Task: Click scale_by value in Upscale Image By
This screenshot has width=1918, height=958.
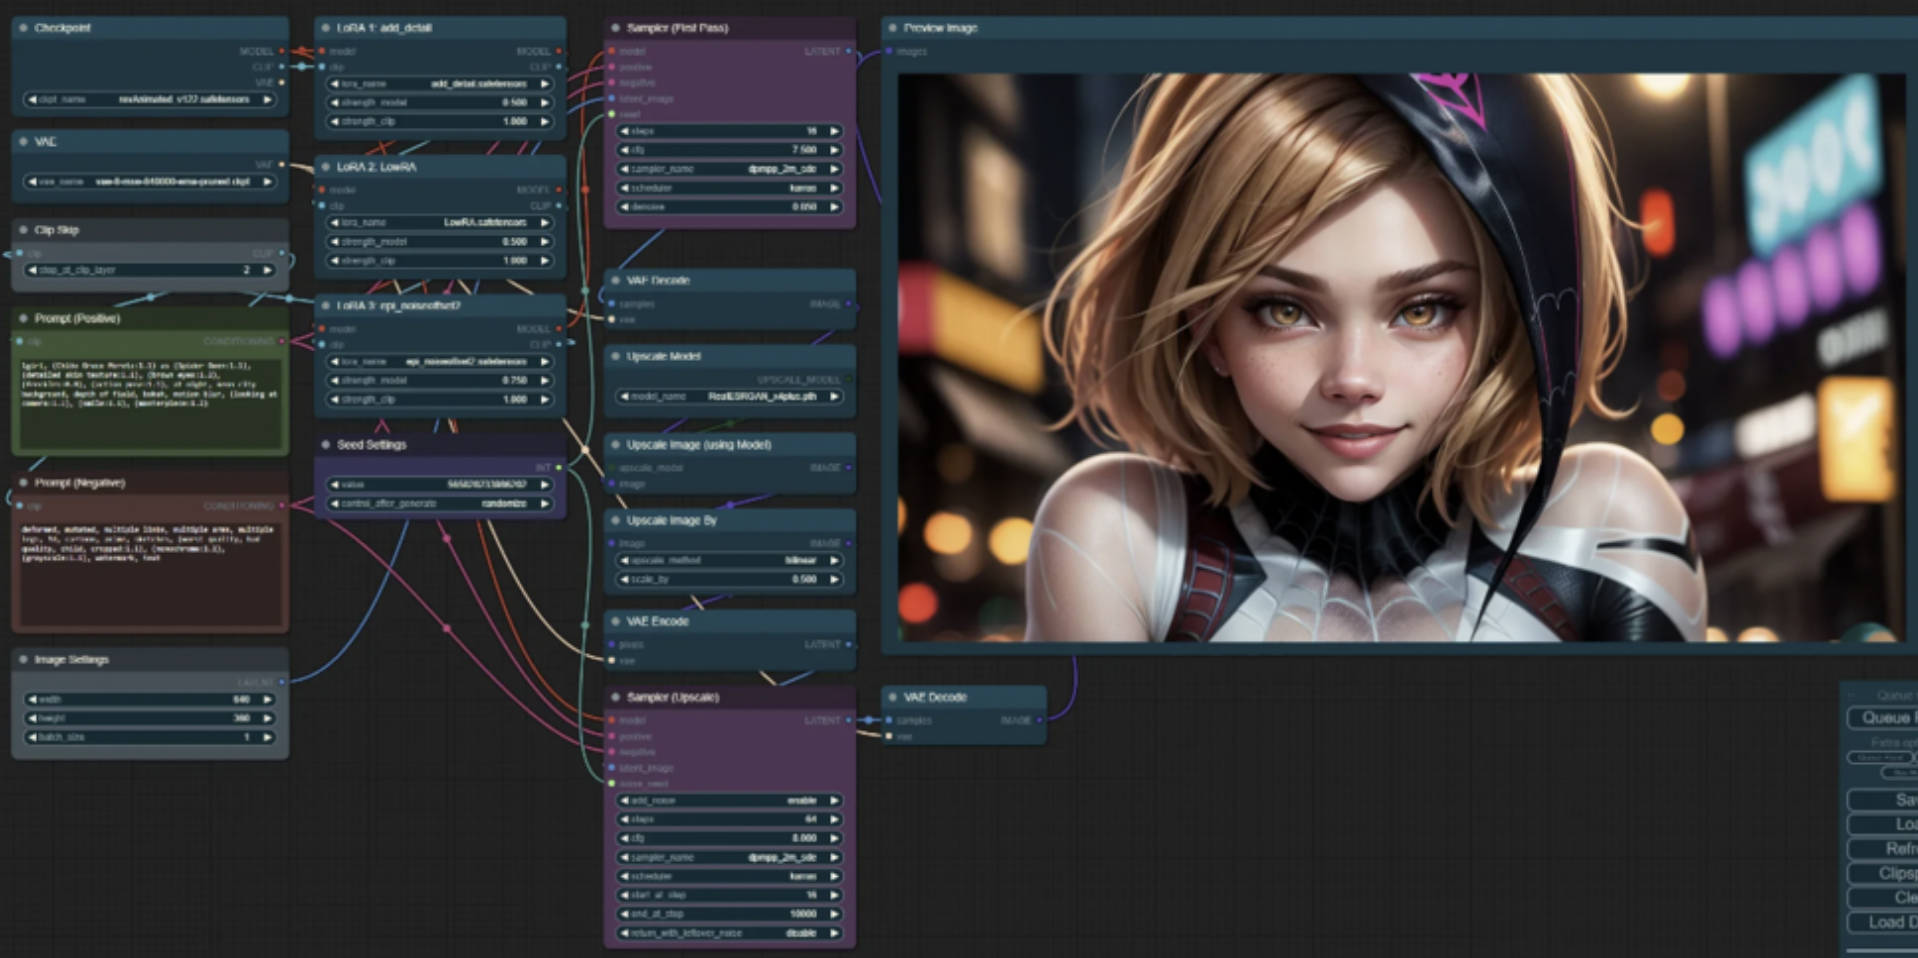Action: point(804,580)
